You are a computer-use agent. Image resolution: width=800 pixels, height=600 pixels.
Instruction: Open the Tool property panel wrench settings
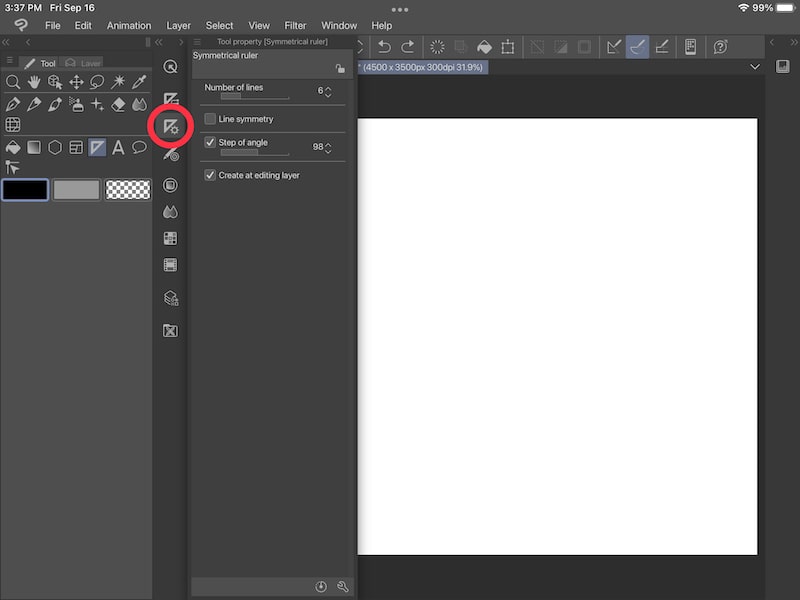(341, 587)
